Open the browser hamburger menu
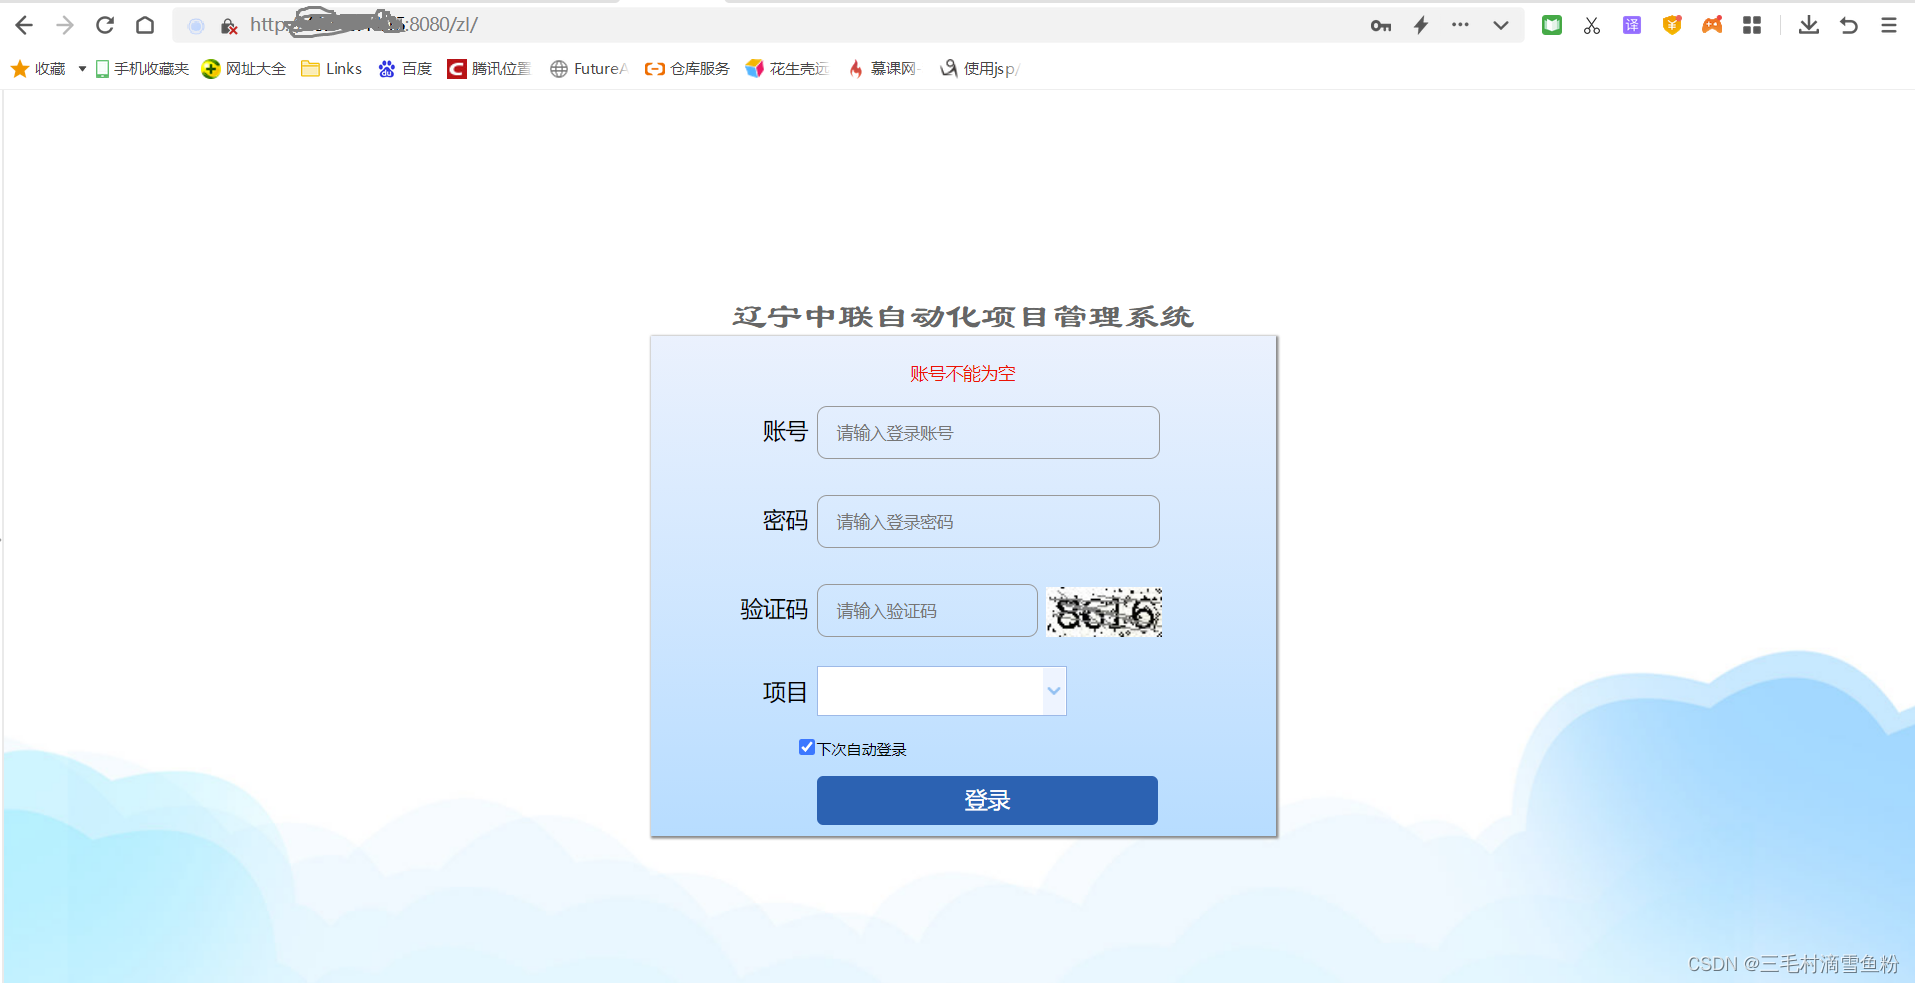The image size is (1915, 983). pyautogui.click(x=1889, y=24)
